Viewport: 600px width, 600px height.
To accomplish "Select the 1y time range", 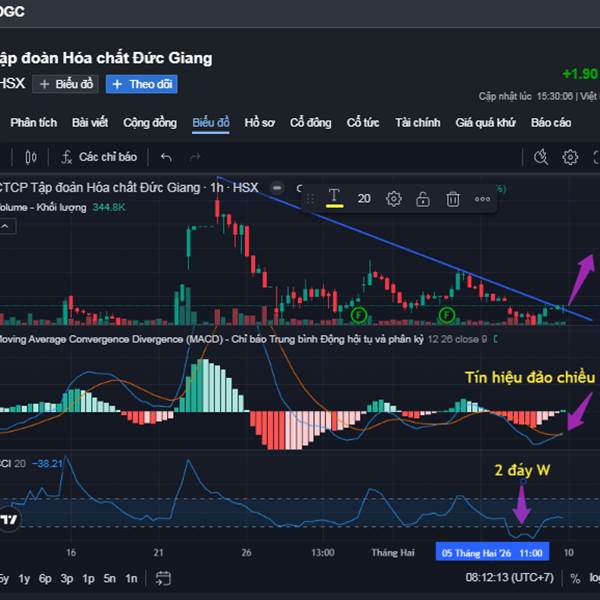I will (x=24, y=578).
